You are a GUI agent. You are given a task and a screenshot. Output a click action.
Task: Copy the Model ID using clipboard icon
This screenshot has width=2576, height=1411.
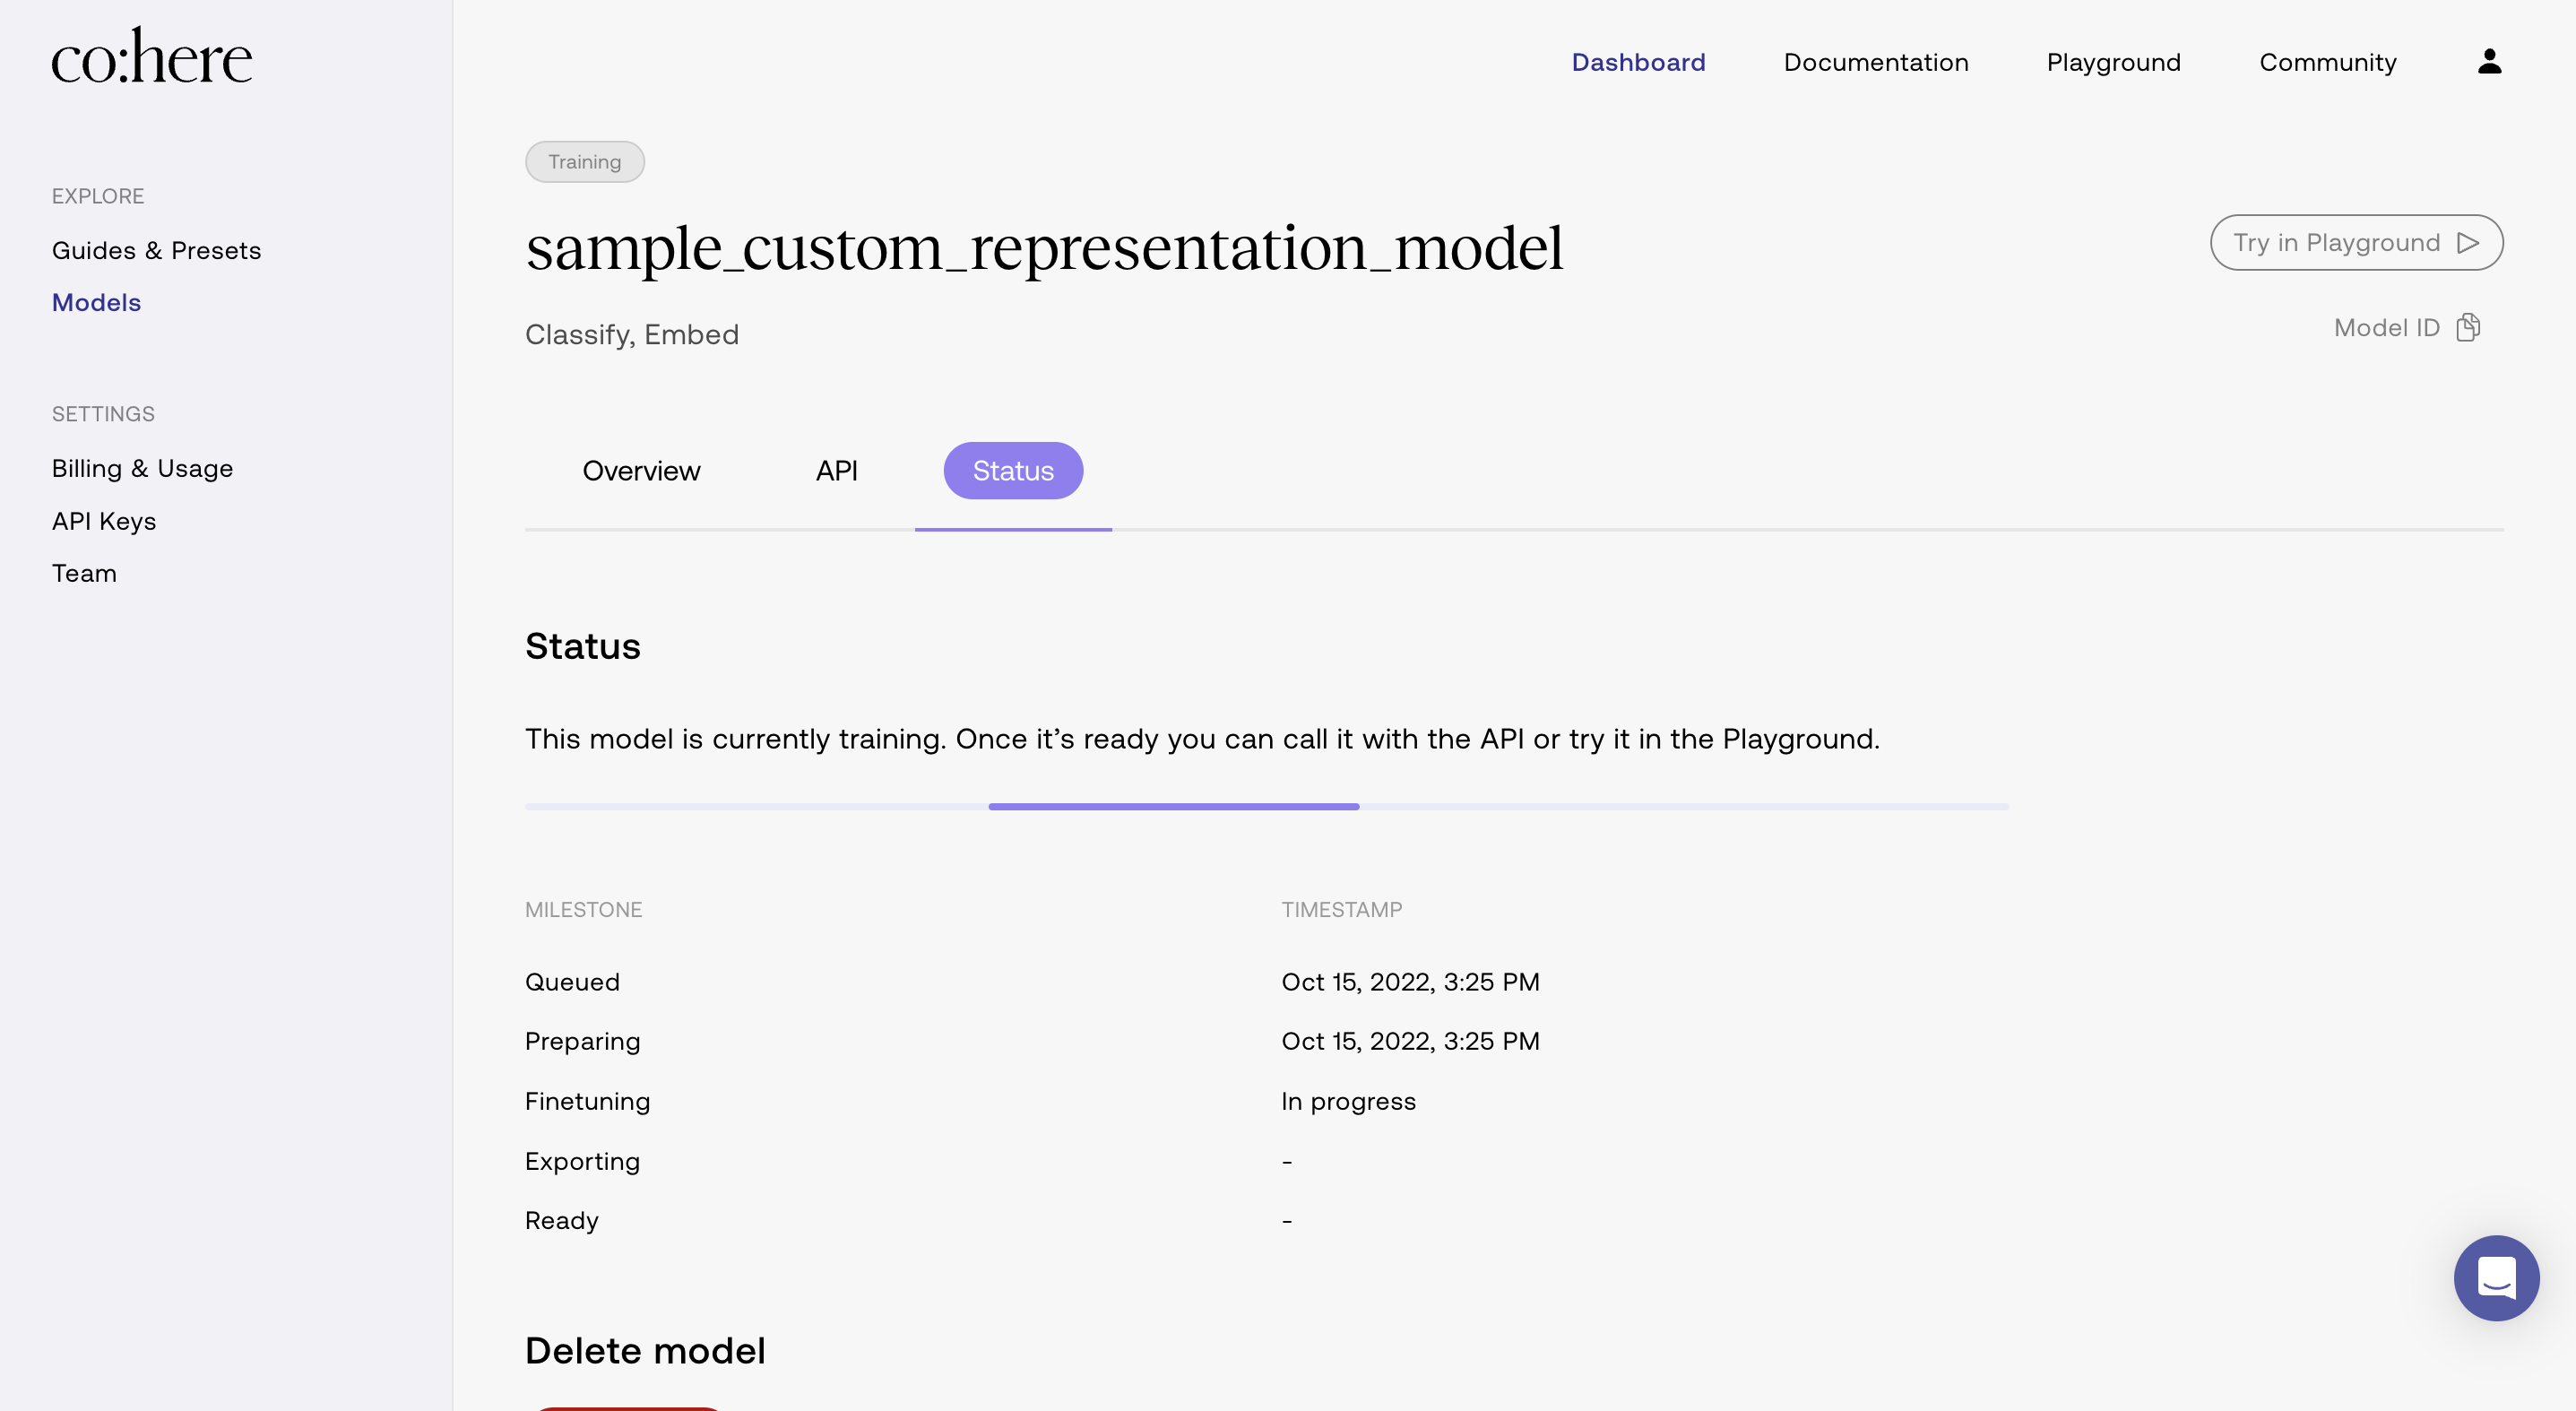pos(2468,328)
